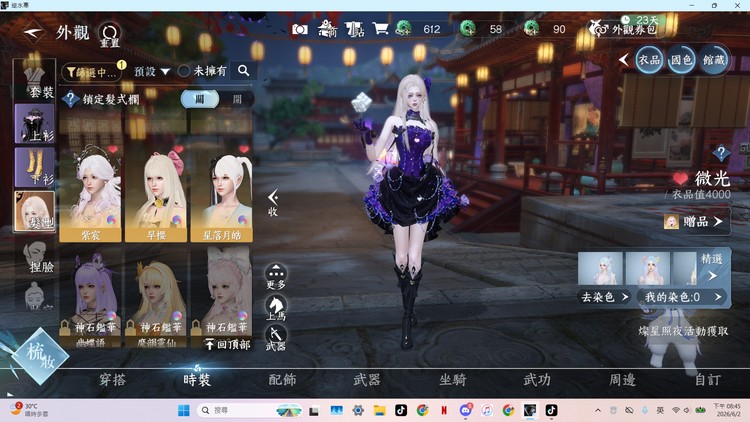Screen dimensions: 750x422
Task: Show weapon with the 武器 icon
Action: pos(276,337)
